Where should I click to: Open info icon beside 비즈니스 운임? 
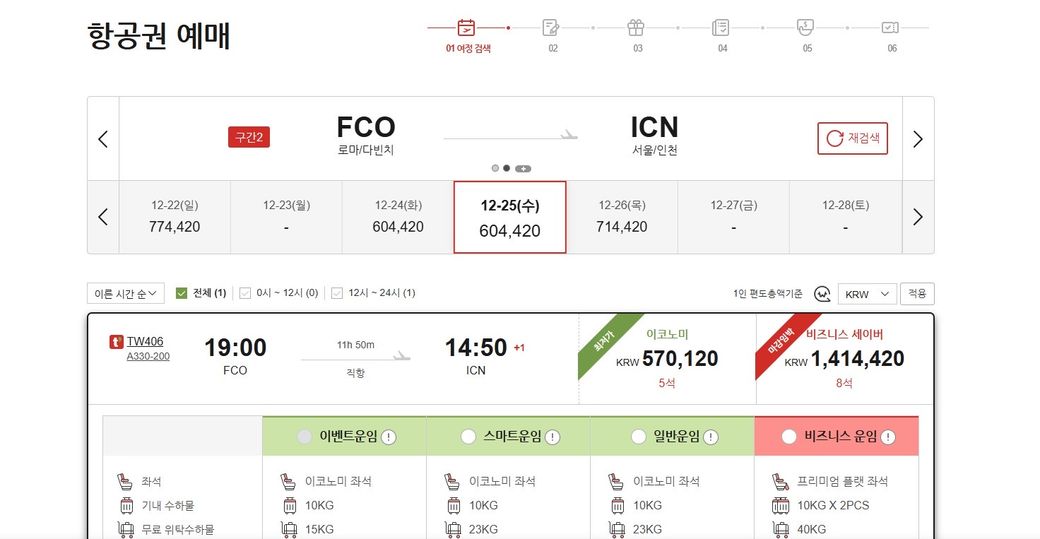(889, 437)
